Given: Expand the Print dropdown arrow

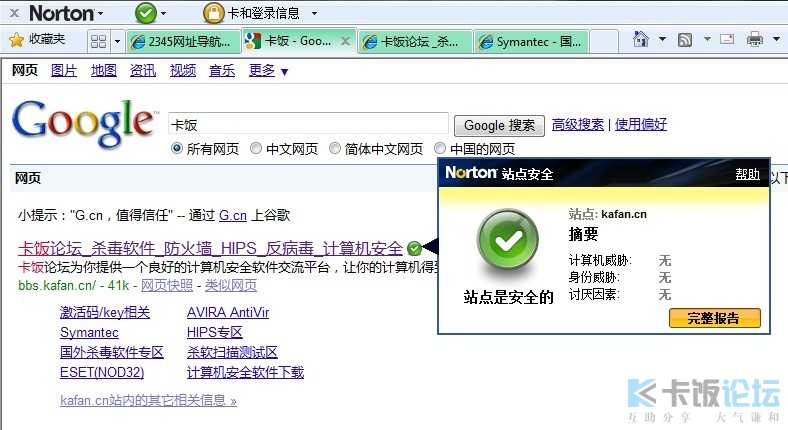Looking at the screenshot, I should pos(776,39).
